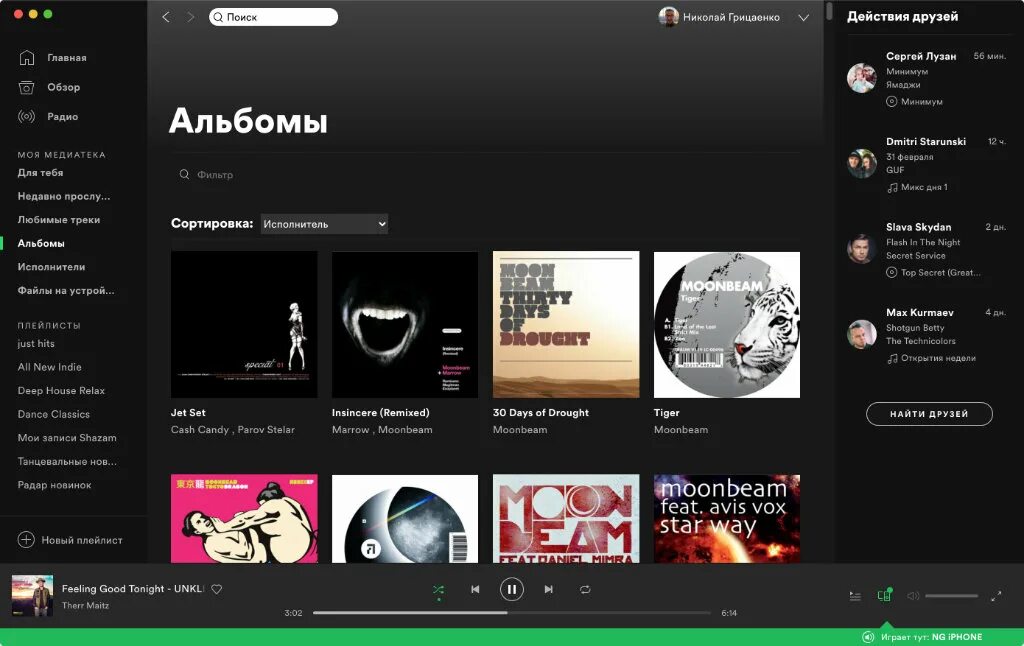Open the Танцевальные нов... playlist
1024x646 pixels.
pos(67,461)
